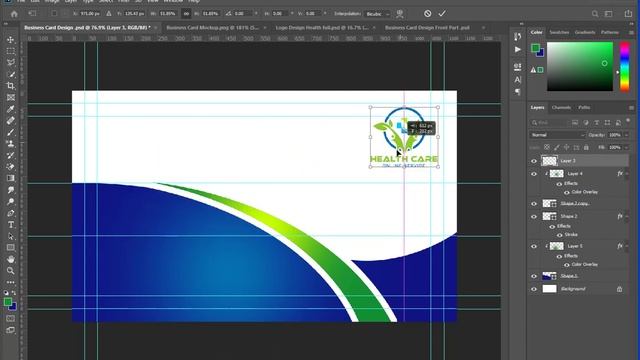Switch to the Channels tab

click(561, 108)
